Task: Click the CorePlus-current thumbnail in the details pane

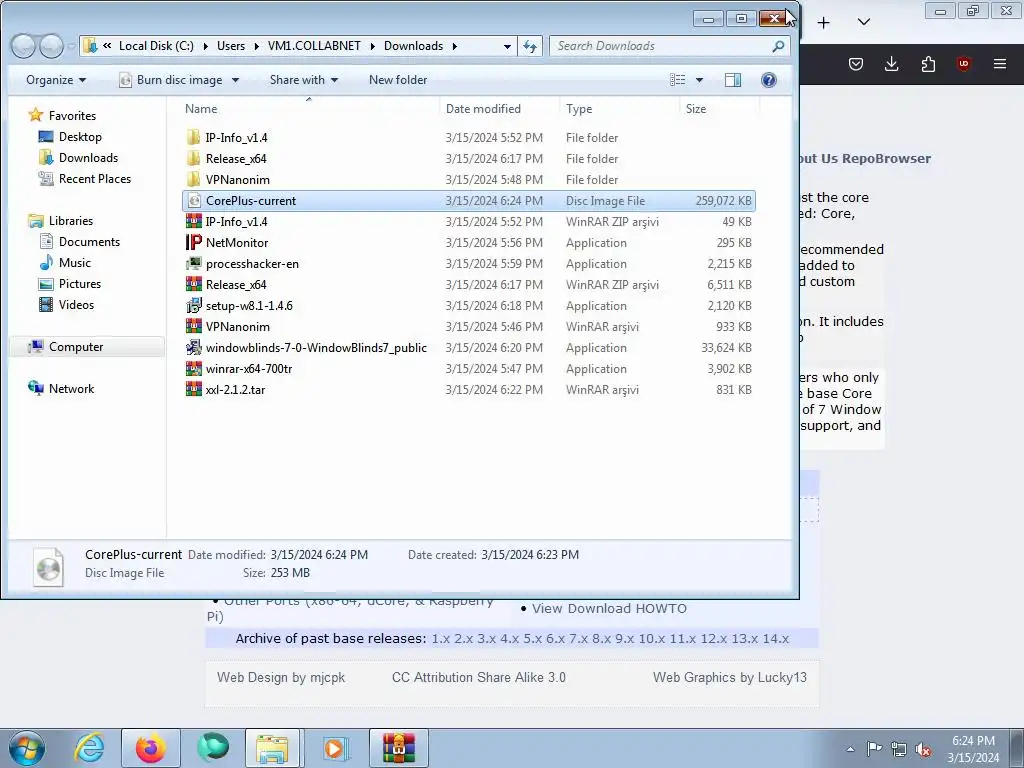Action: pyautogui.click(x=48, y=567)
